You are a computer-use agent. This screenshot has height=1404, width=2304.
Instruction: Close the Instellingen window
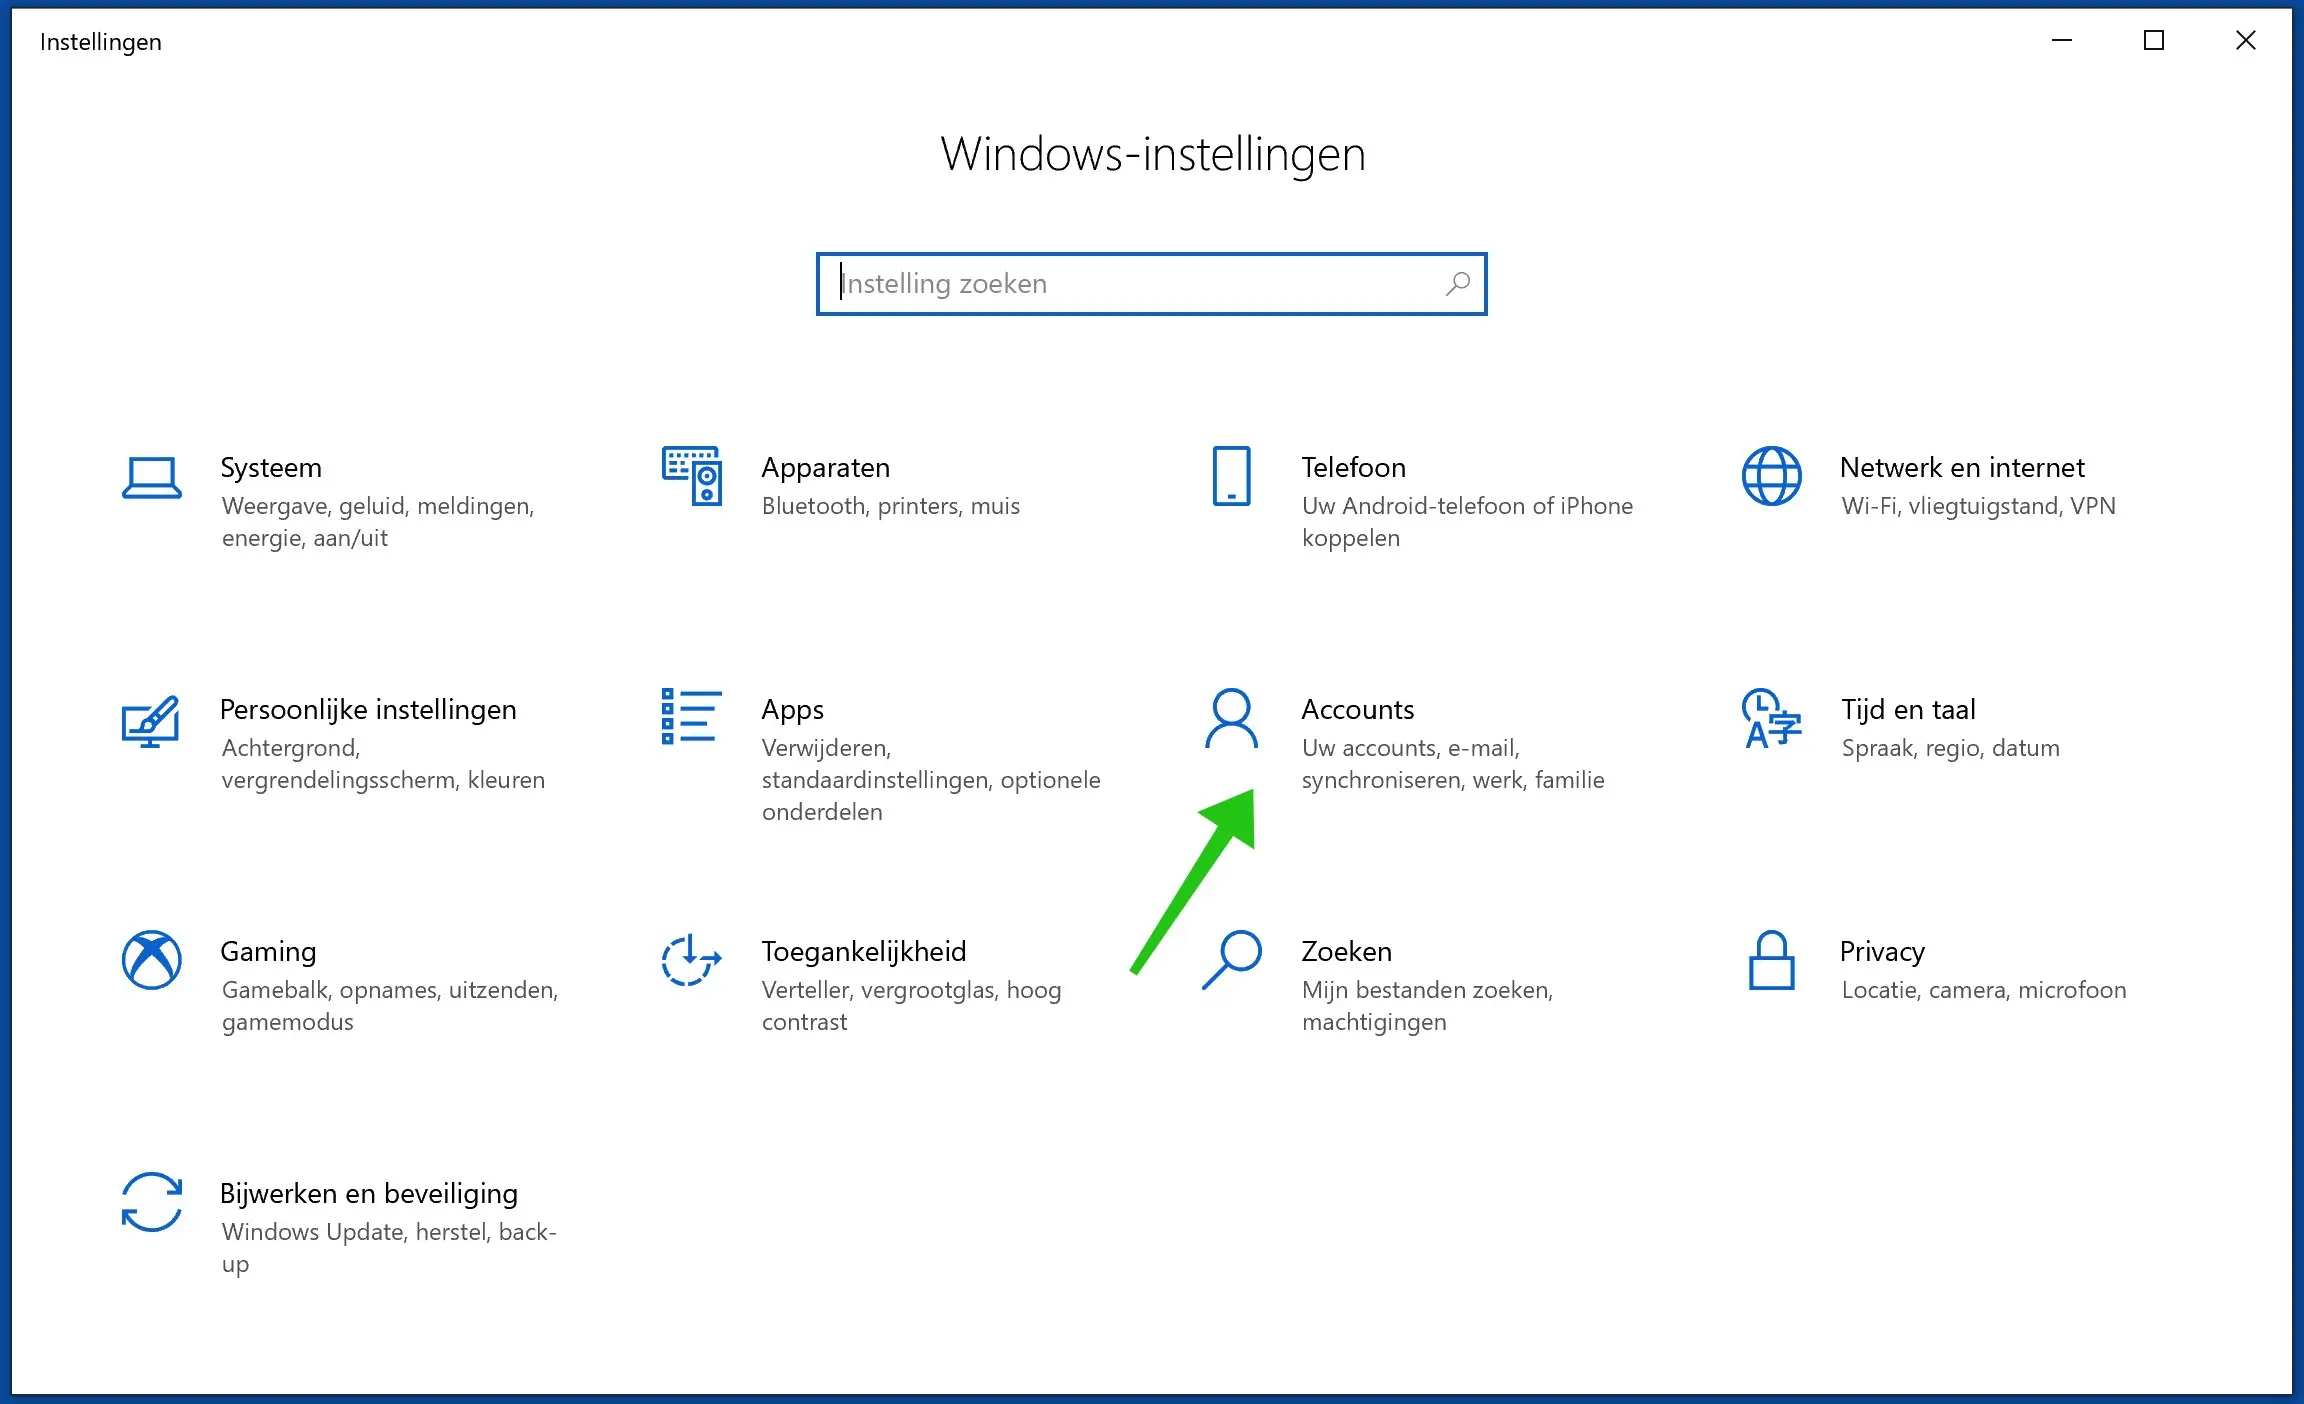coord(2246,41)
